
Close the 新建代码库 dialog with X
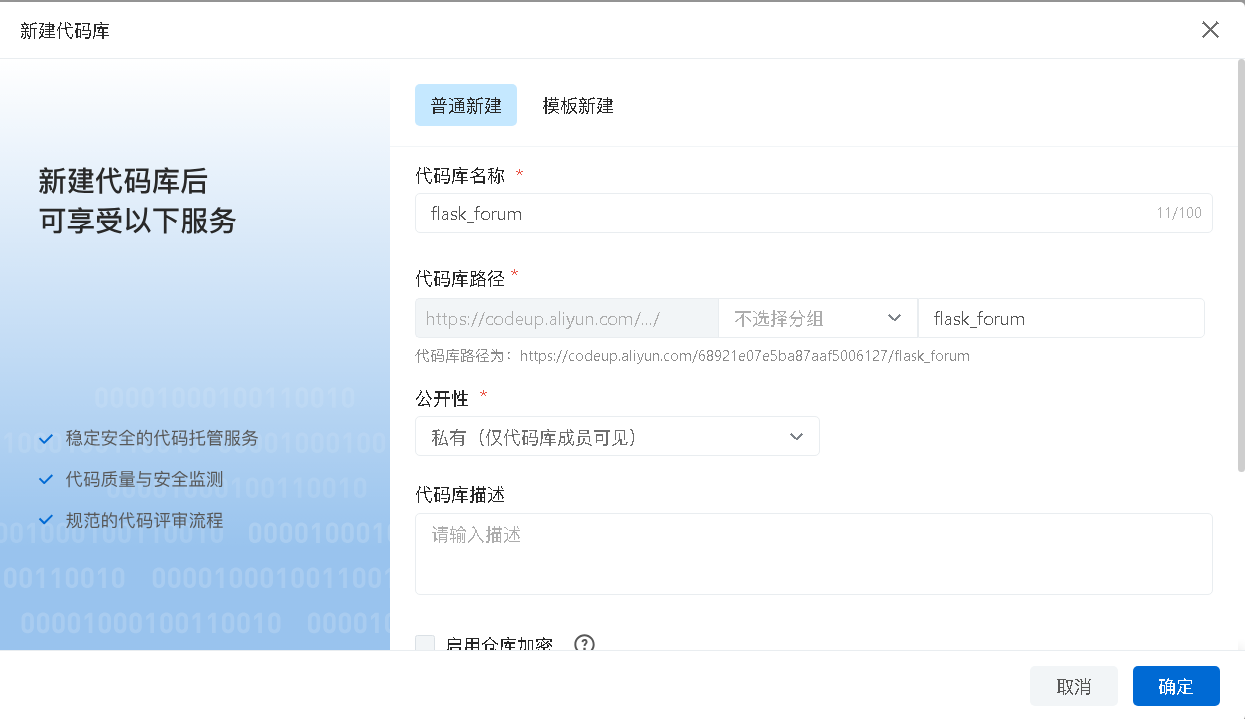coord(1210,29)
